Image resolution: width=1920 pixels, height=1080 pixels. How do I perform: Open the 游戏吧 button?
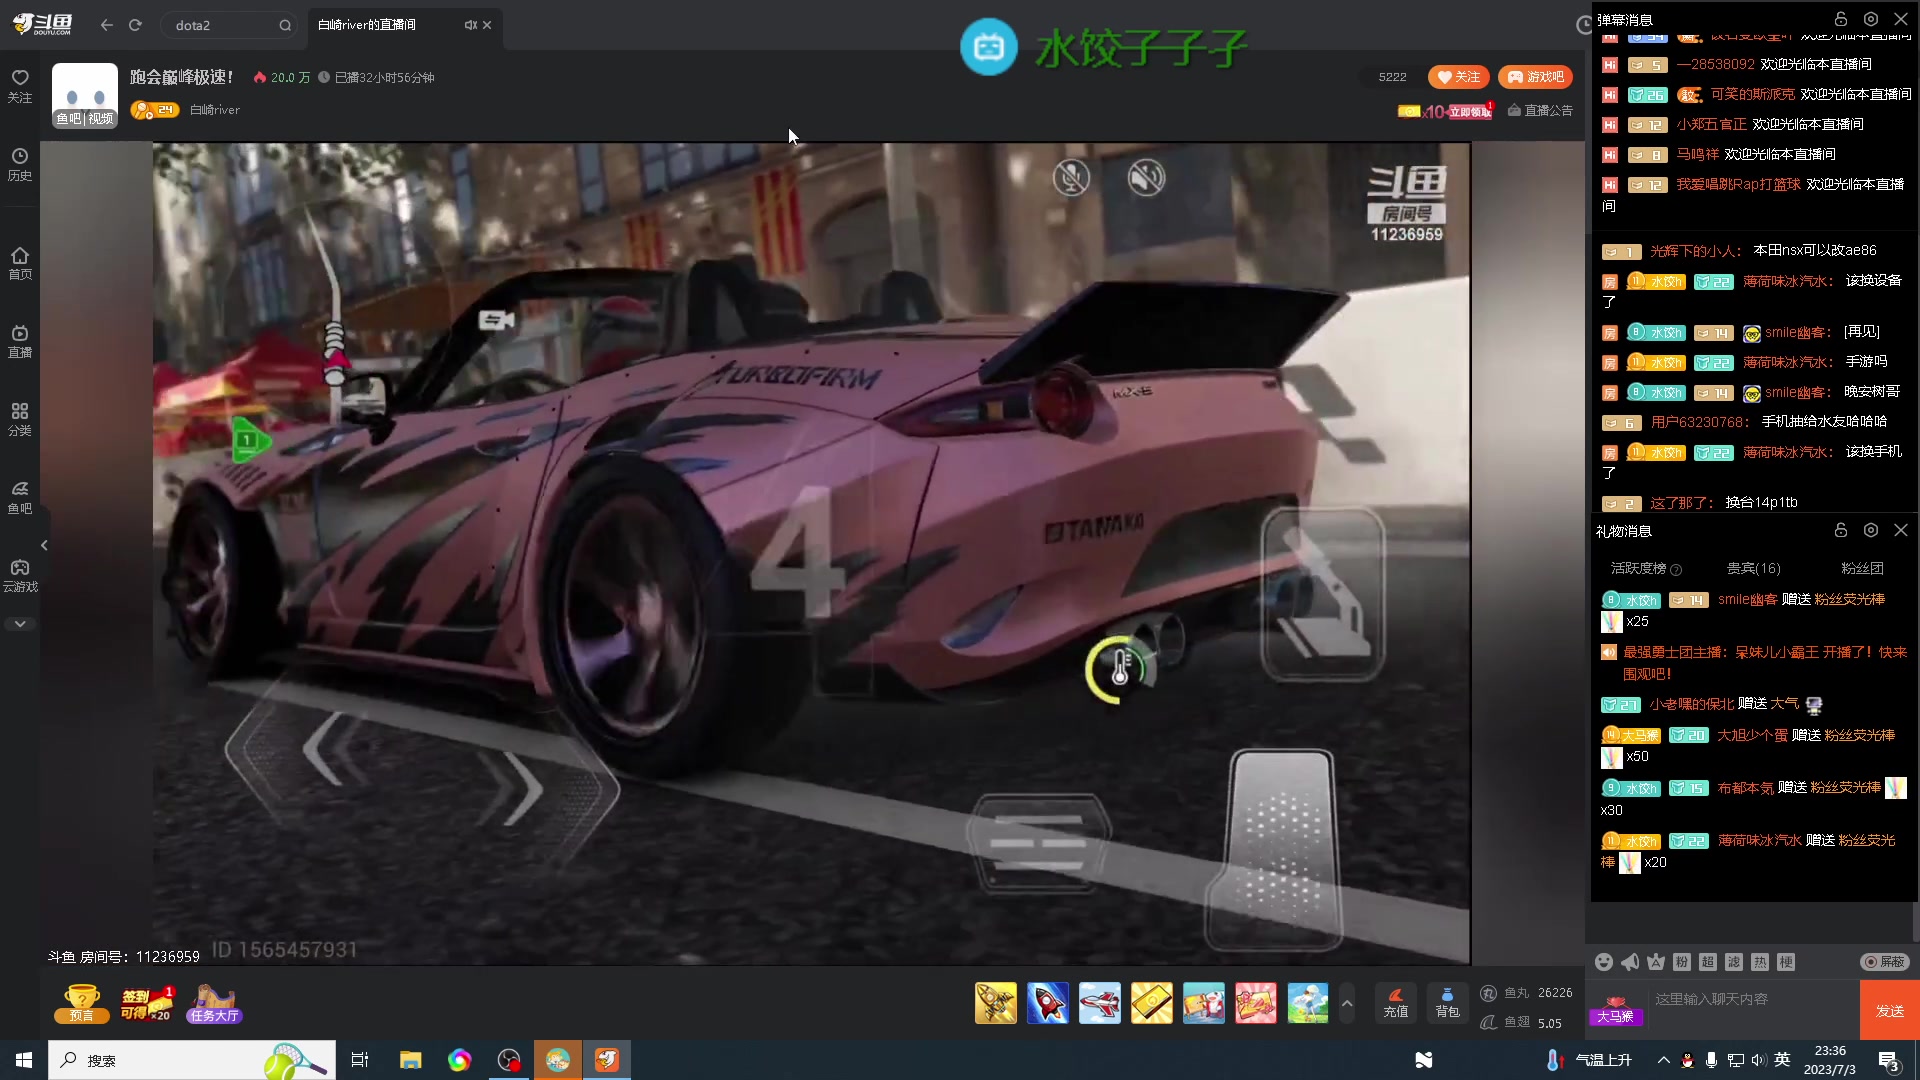1535,77
